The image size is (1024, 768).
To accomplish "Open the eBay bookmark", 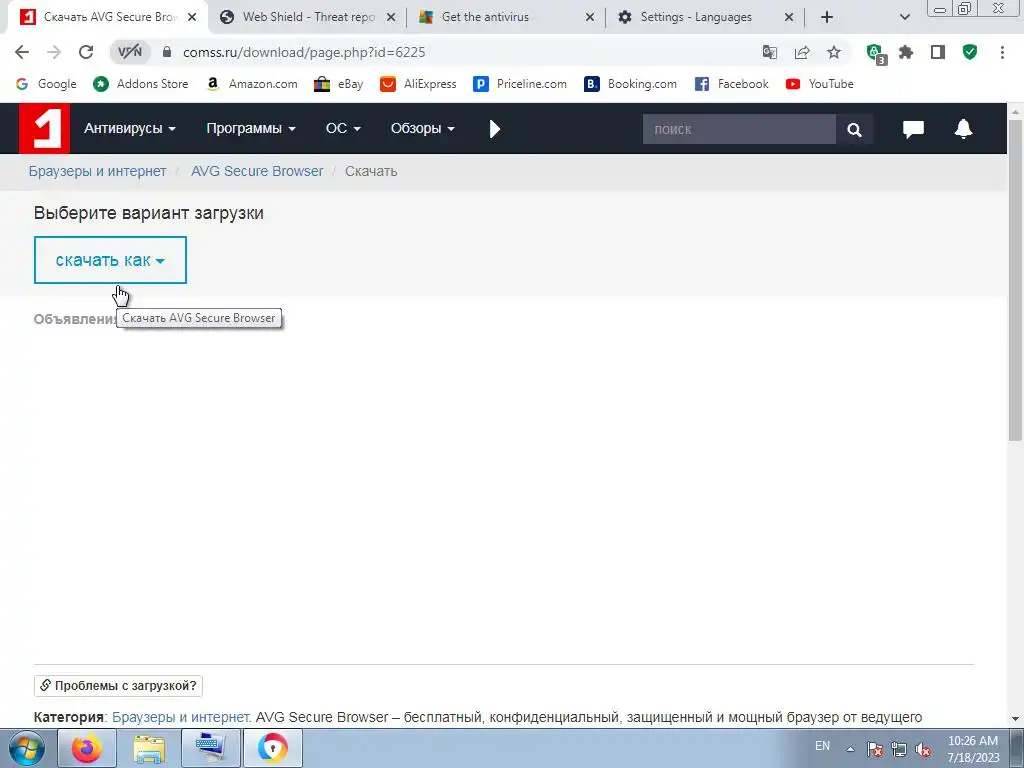I will pos(338,84).
